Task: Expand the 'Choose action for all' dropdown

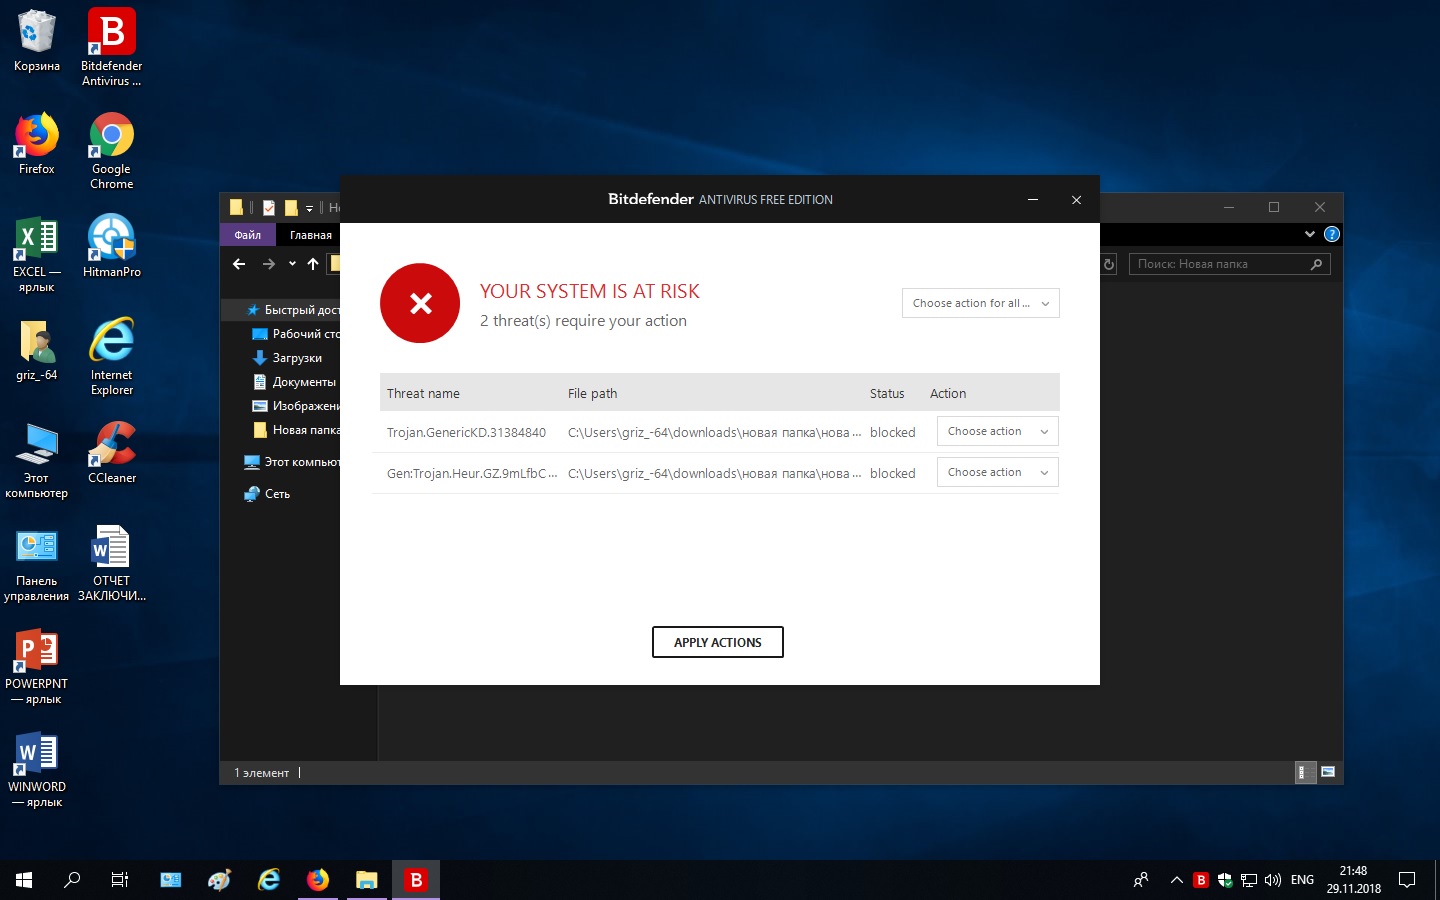Action: (x=980, y=303)
